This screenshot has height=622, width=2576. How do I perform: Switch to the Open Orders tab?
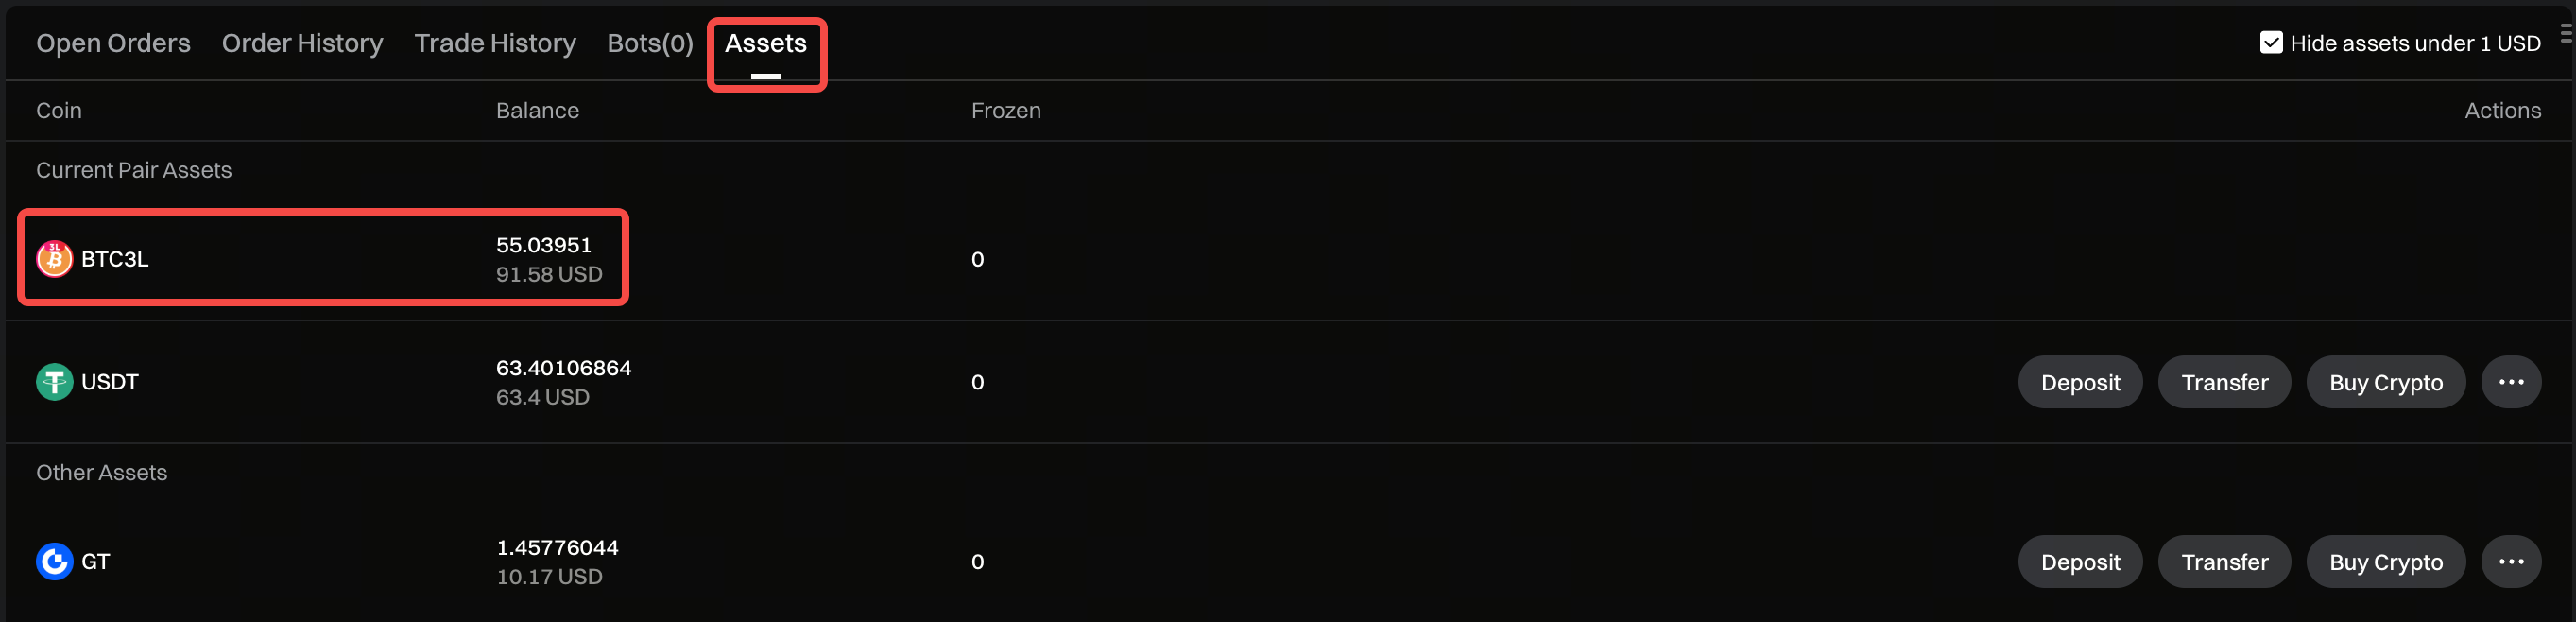coord(113,43)
